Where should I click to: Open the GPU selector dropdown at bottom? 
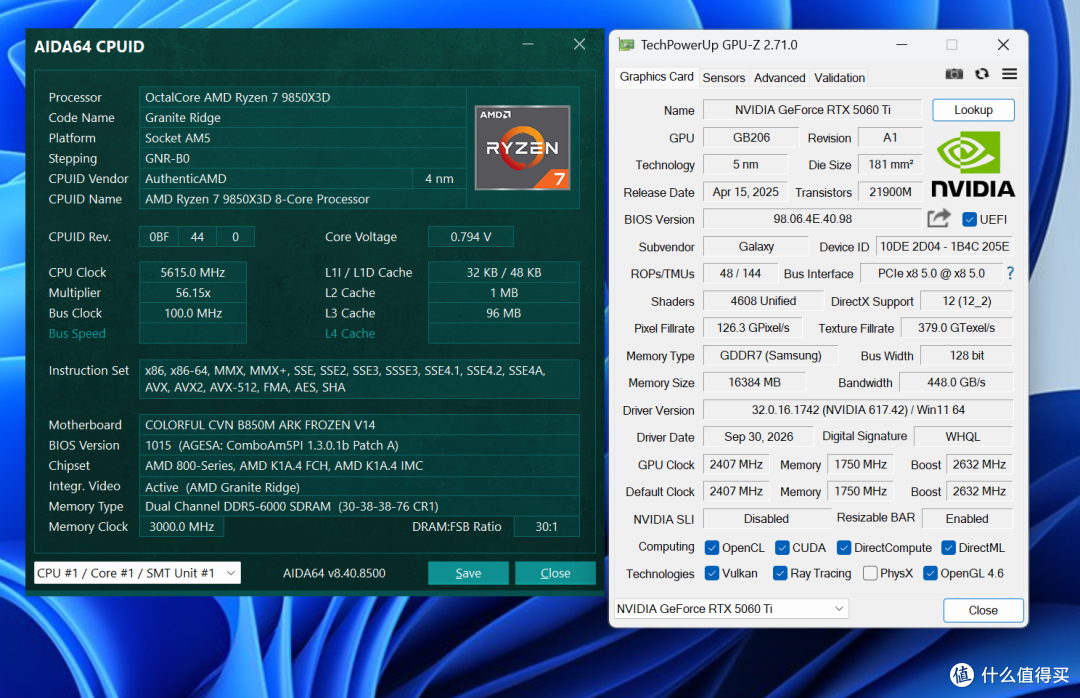(731, 608)
